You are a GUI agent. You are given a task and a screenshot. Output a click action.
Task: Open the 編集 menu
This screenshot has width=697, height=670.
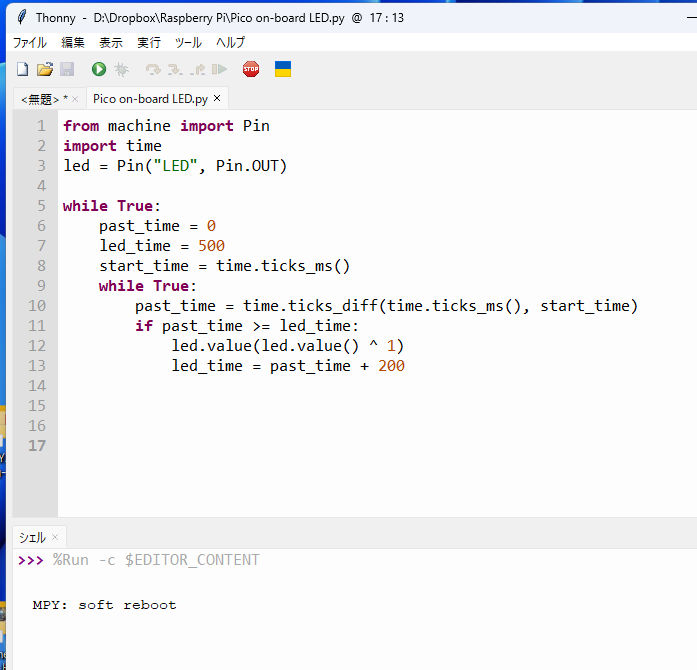point(73,42)
